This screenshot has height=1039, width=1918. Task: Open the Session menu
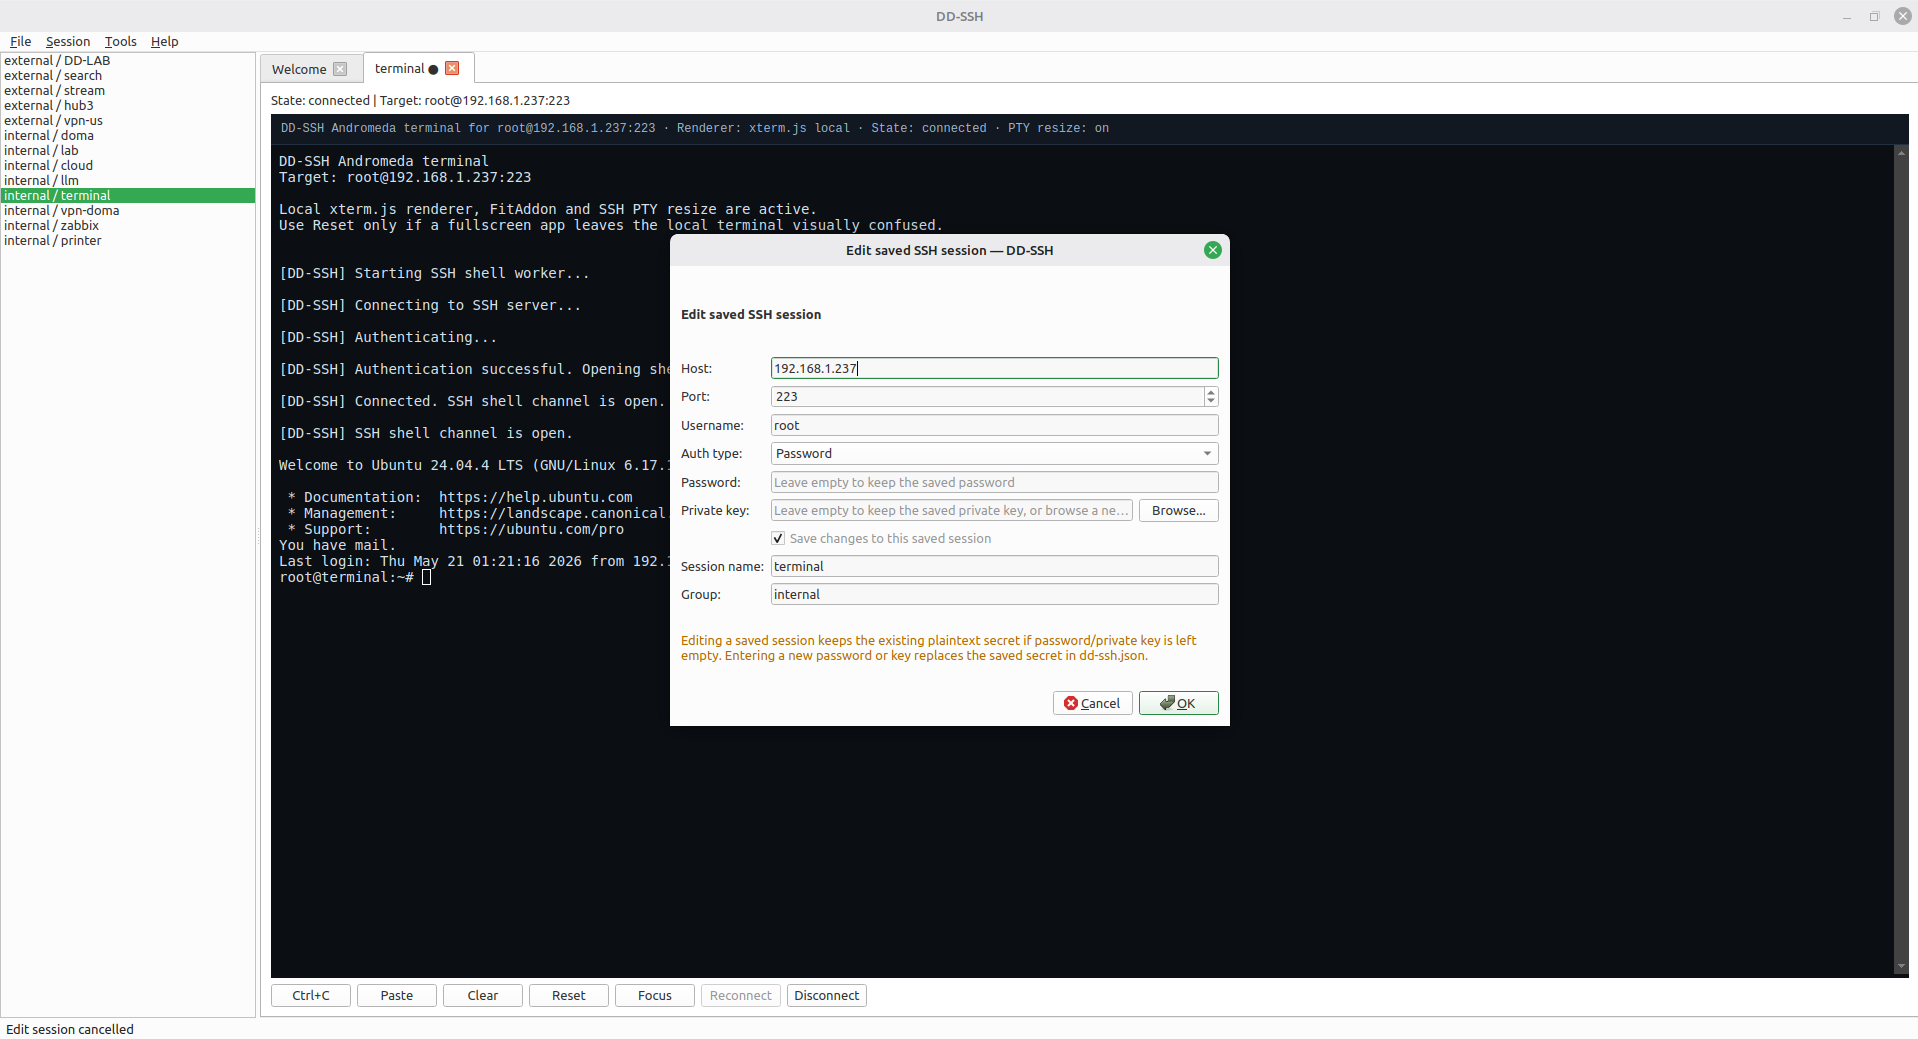click(68, 41)
